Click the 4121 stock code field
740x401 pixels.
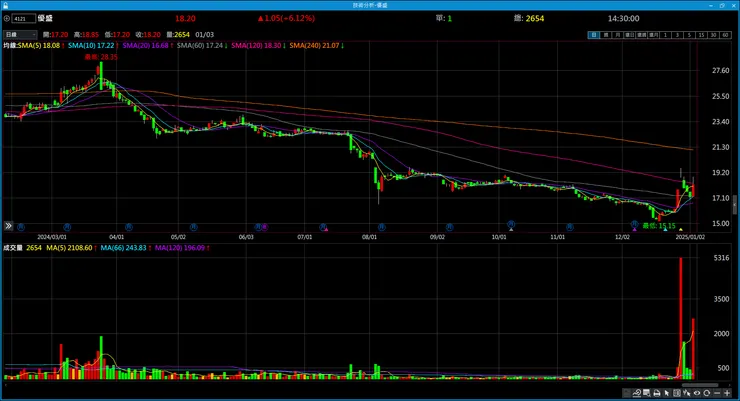(24, 18)
